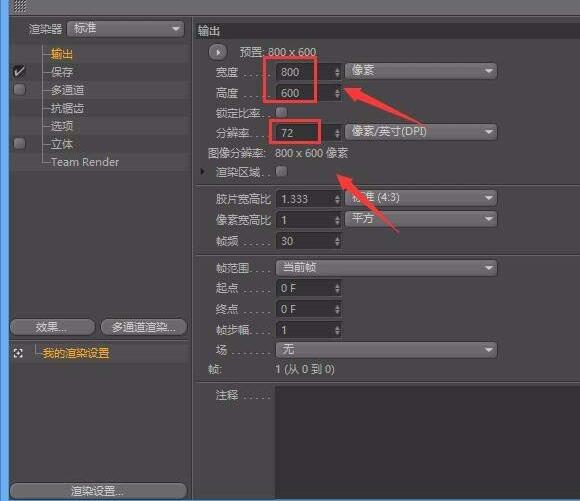Select the 立体 entry in the list
Image resolution: width=580 pixels, height=501 pixels.
point(62,144)
